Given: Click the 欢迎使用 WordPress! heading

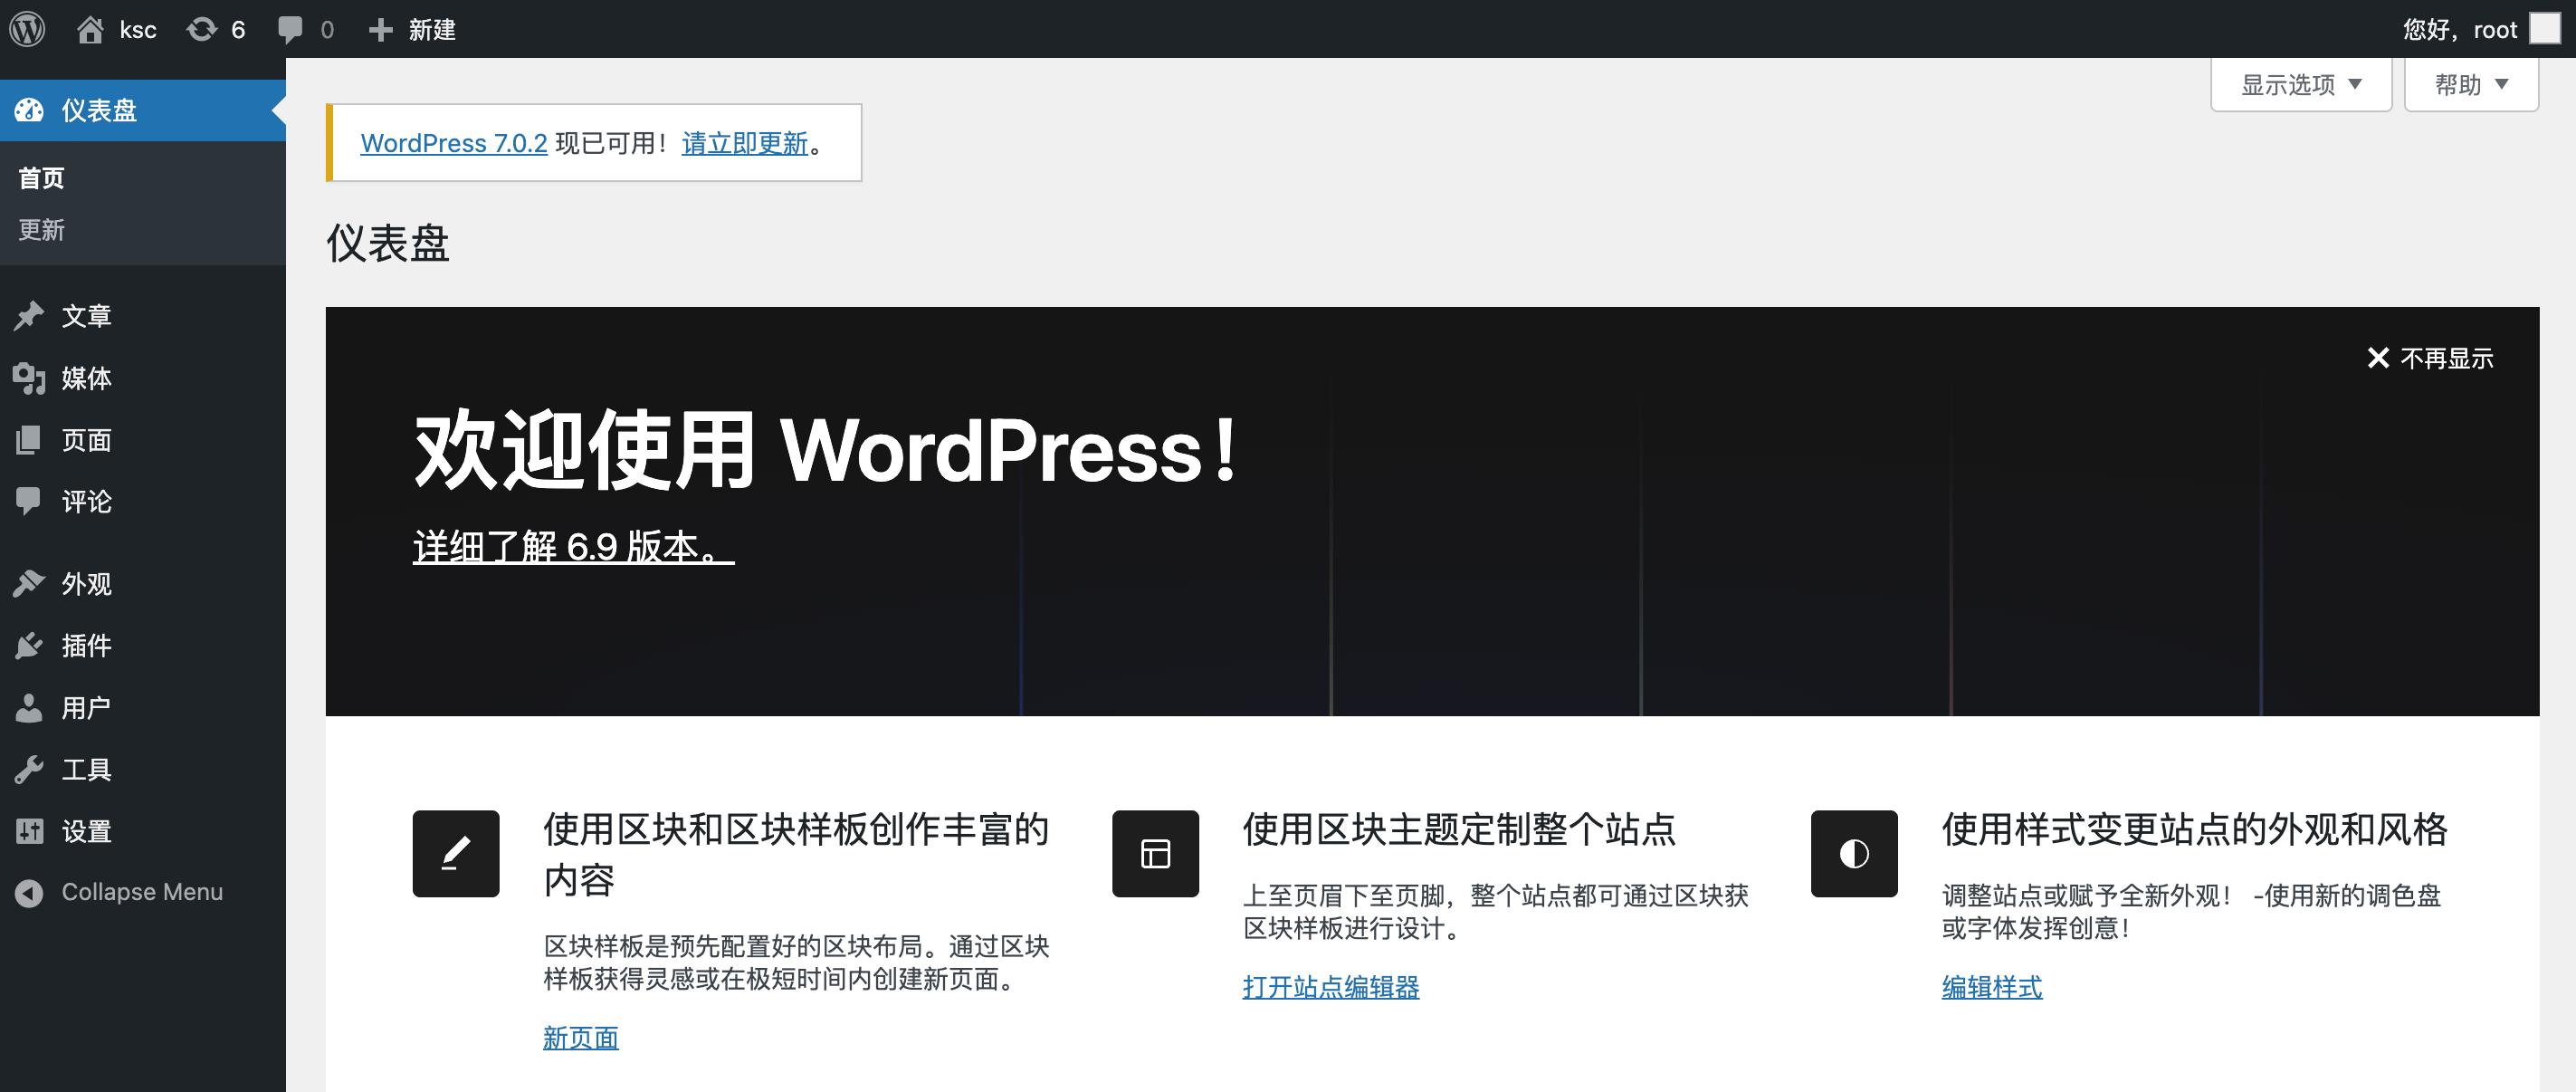Looking at the screenshot, I should pyautogui.click(x=827, y=451).
